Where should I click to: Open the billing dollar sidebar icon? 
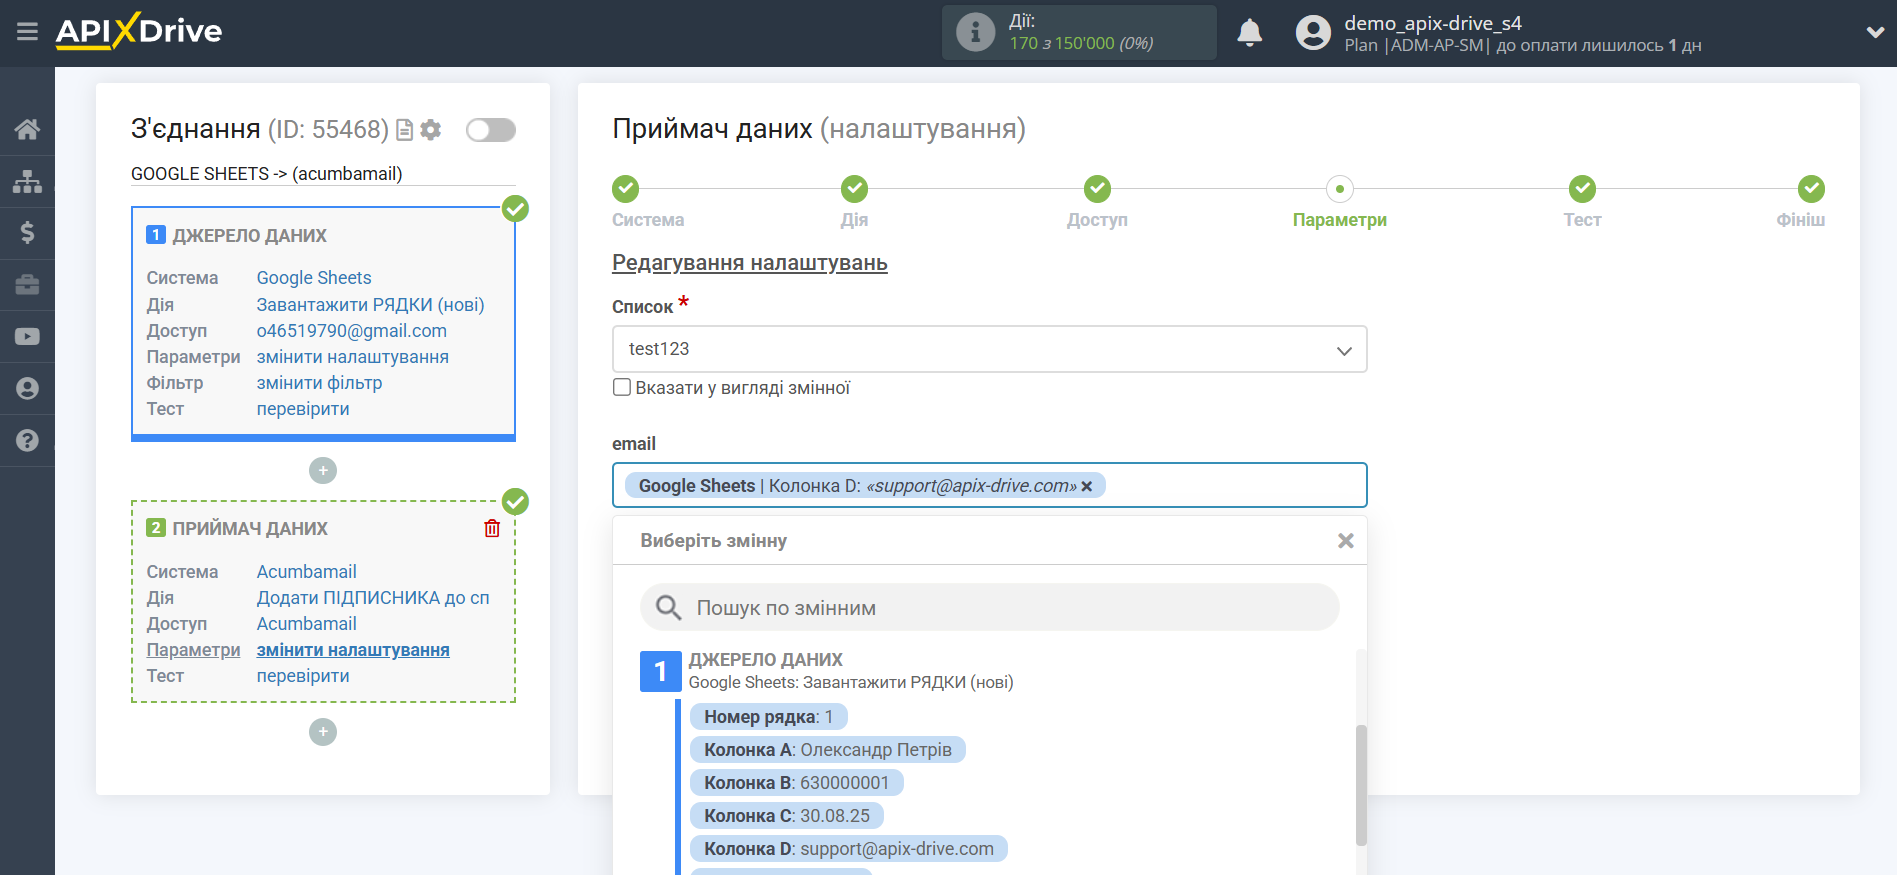[x=27, y=233]
